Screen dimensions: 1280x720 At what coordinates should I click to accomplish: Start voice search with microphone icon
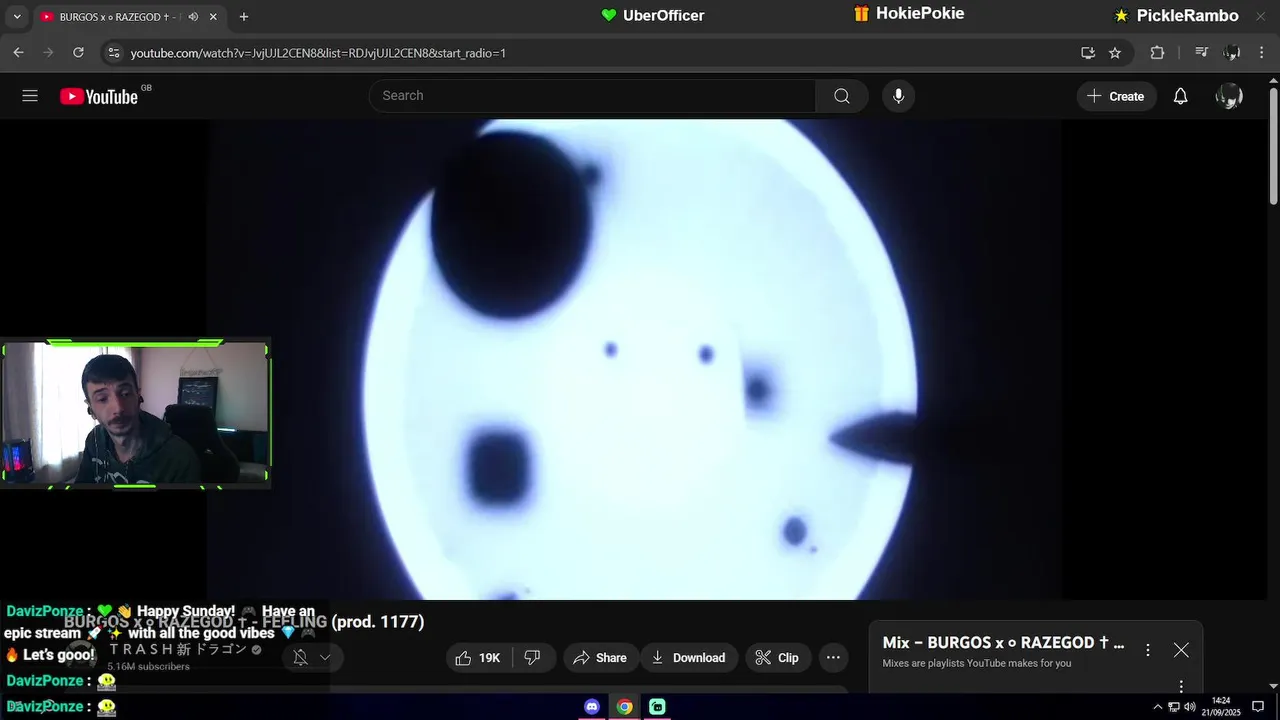point(898,96)
